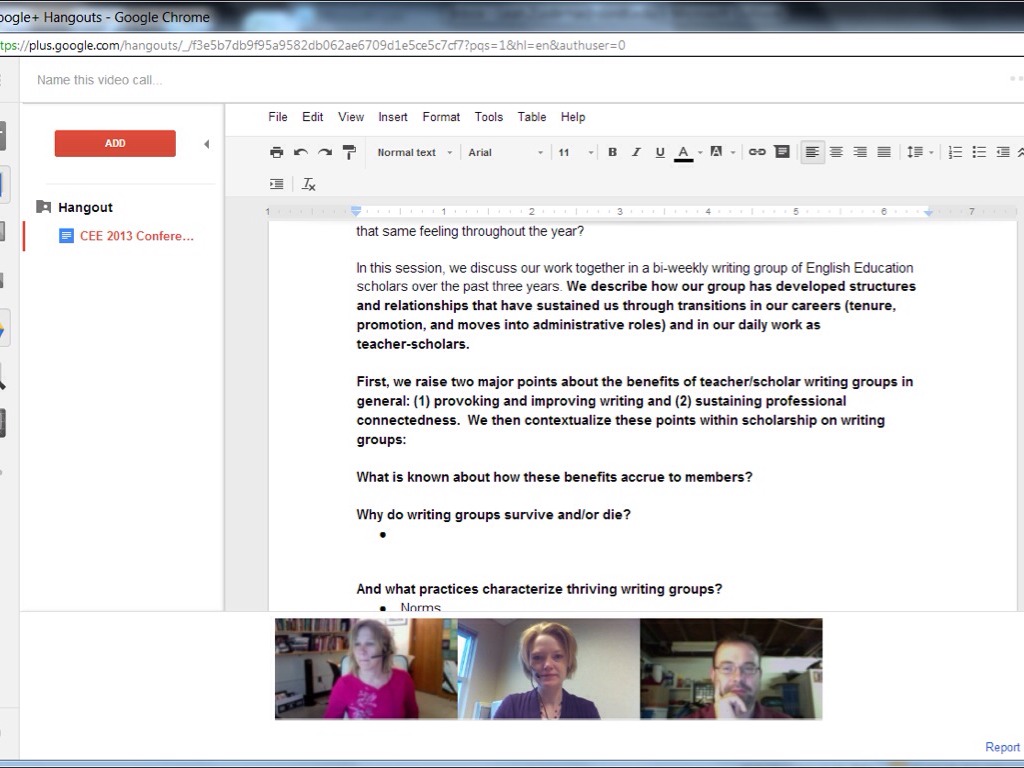
Task: Open the Normal text style dropdown
Action: [414, 152]
